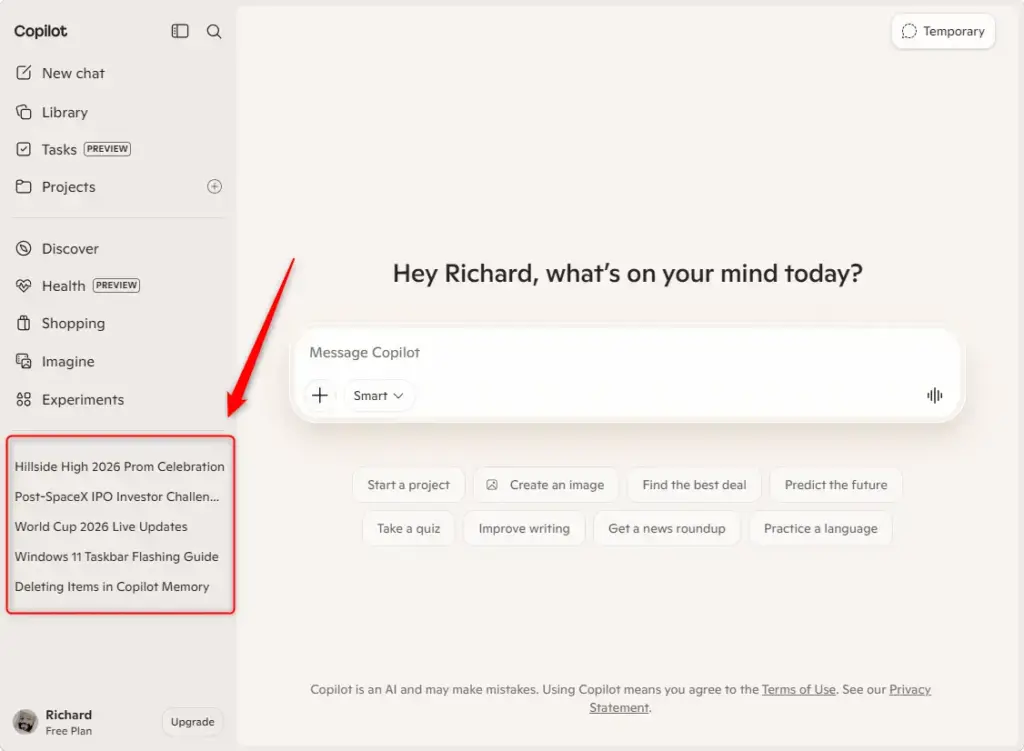Click the Health heart icon
Image resolution: width=1024 pixels, height=751 pixels.
tap(24, 286)
